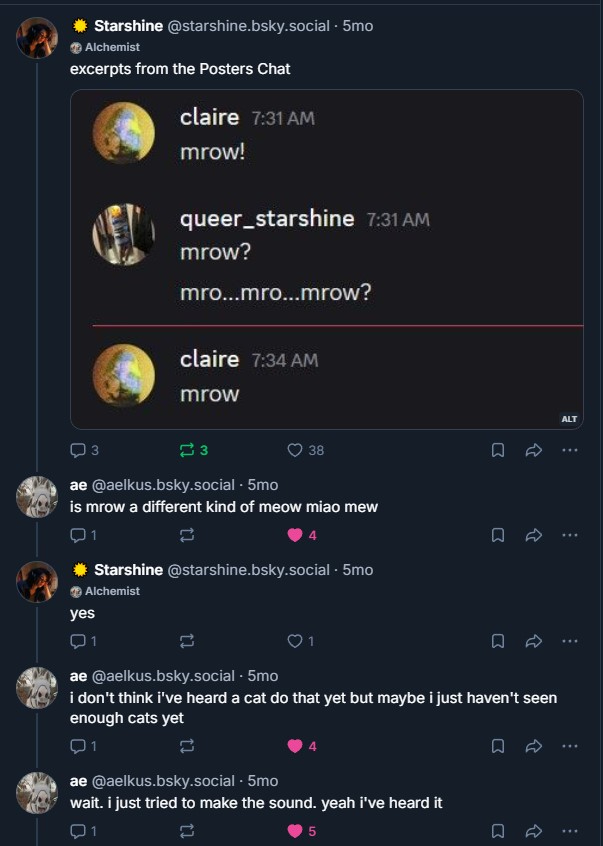Image resolution: width=603 pixels, height=846 pixels.
Task: Open Starshine's profile from top post handle
Action: click(x=247, y=26)
